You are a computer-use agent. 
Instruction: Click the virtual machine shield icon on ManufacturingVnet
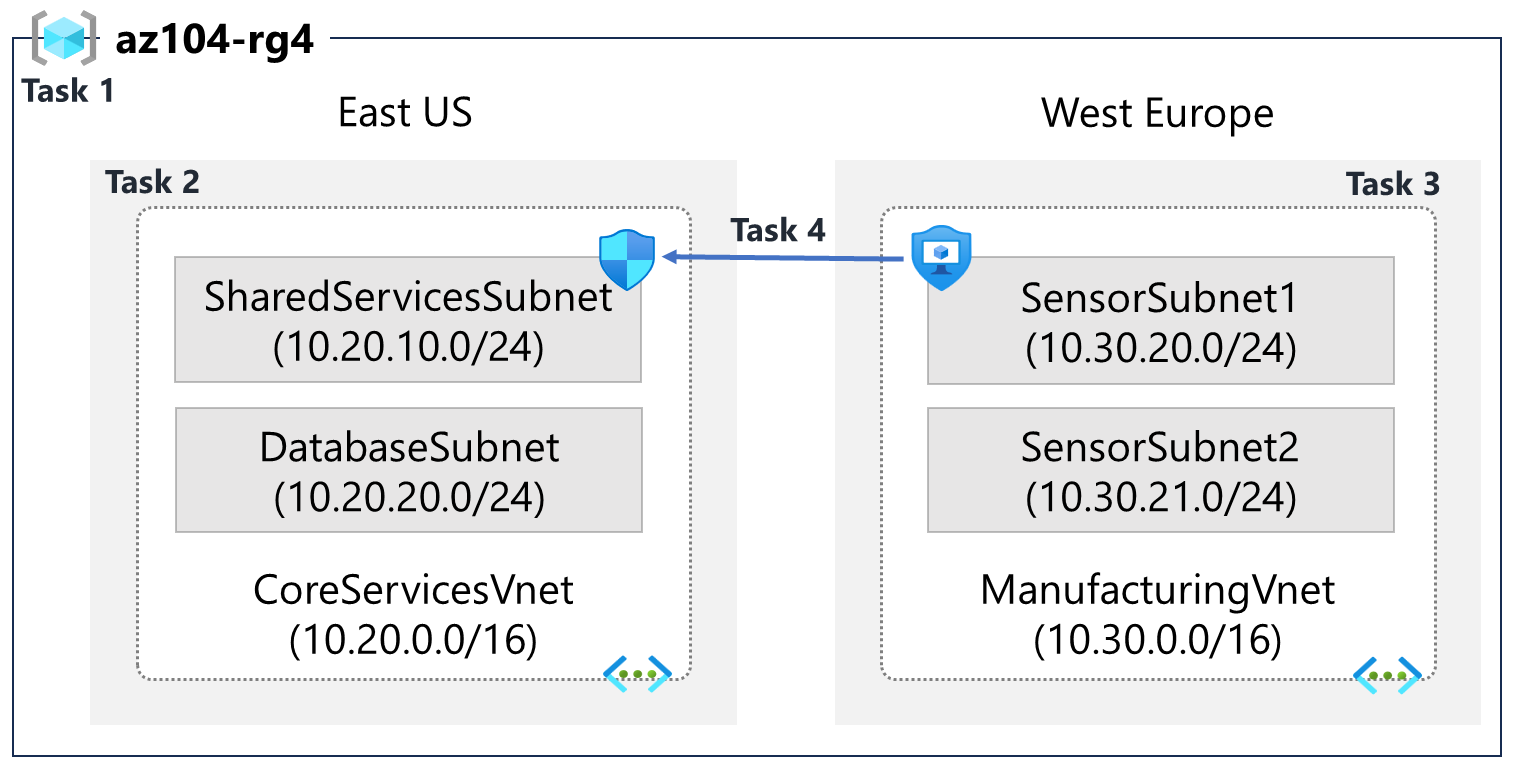click(941, 257)
